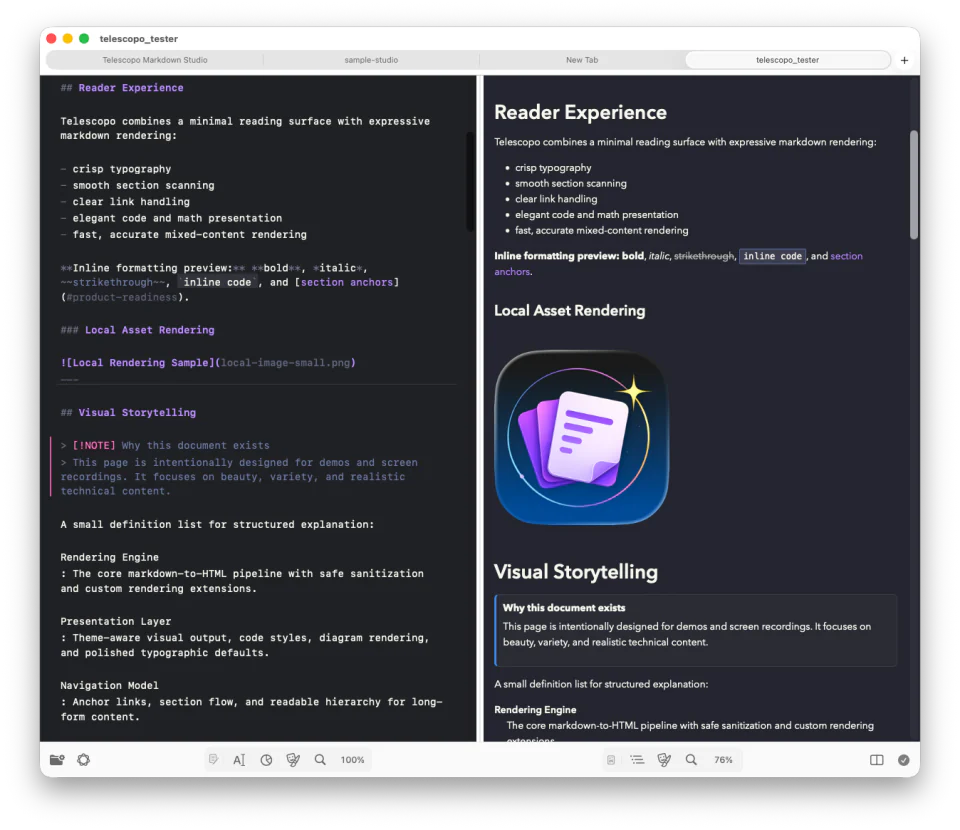
Task: Click the Visual Storytelling preview heading
Action: pos(576,572)
